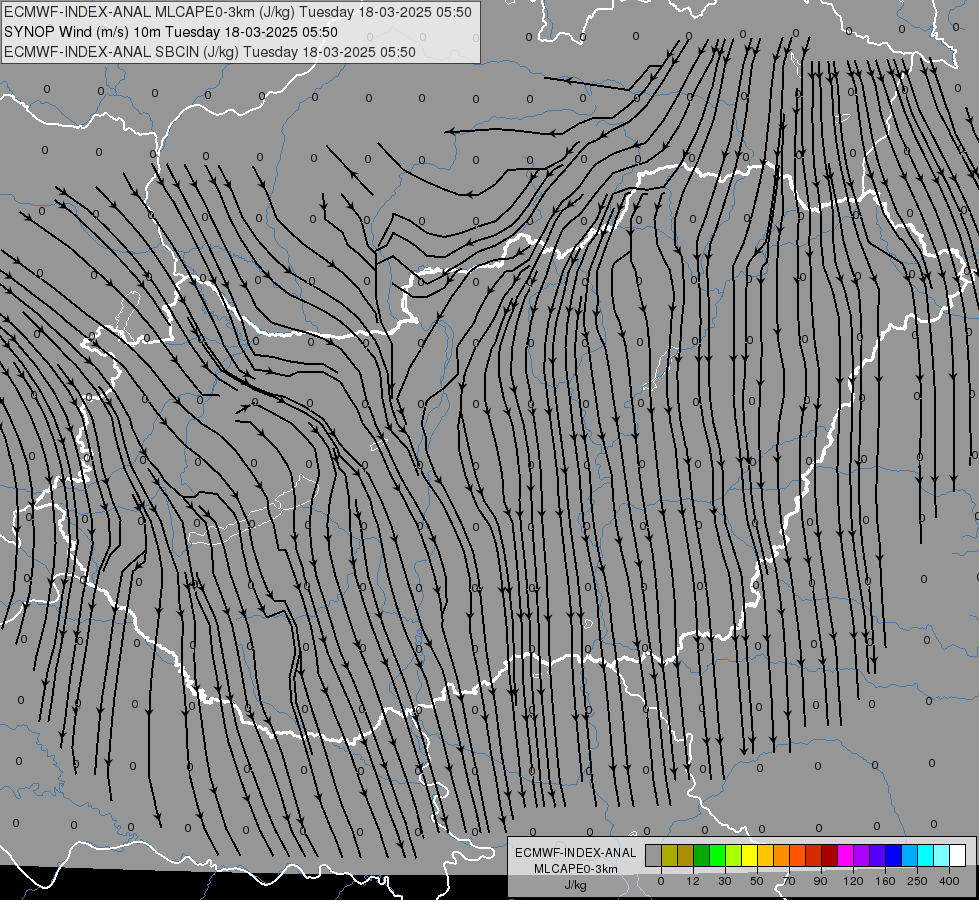The height and width of the screenshot is (900, 979).
Task: Select the SYNOP Wind 10m title line
Action: click(170, 32)
